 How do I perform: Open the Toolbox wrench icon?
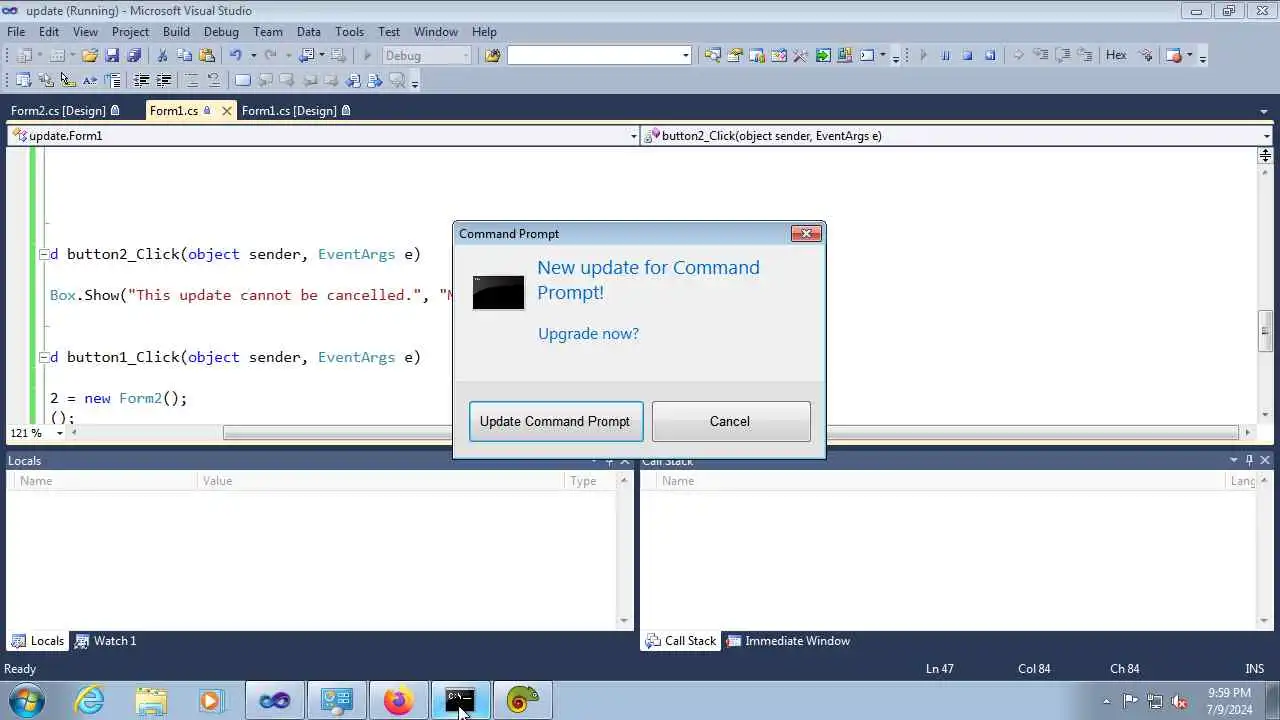coord(800,55)
